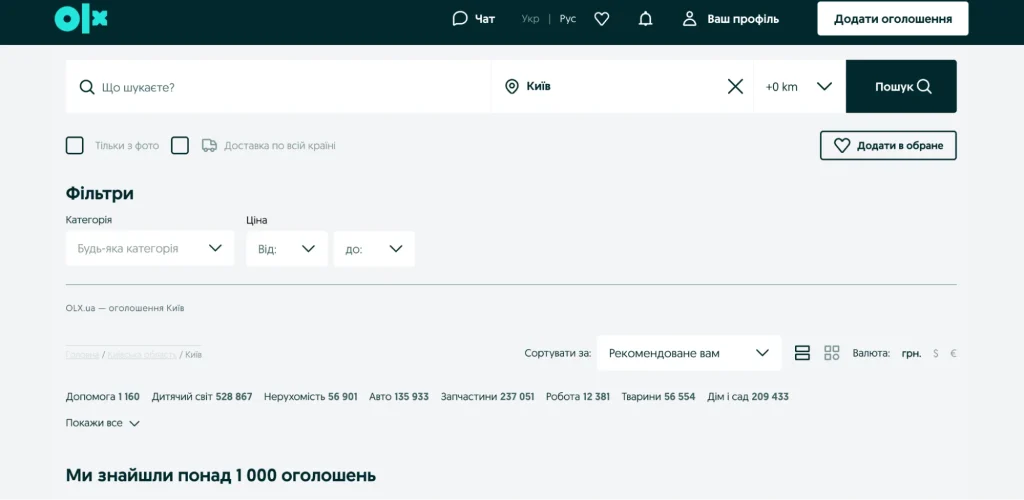
Task: Click Додати в обране button
Action: [888, 146]
